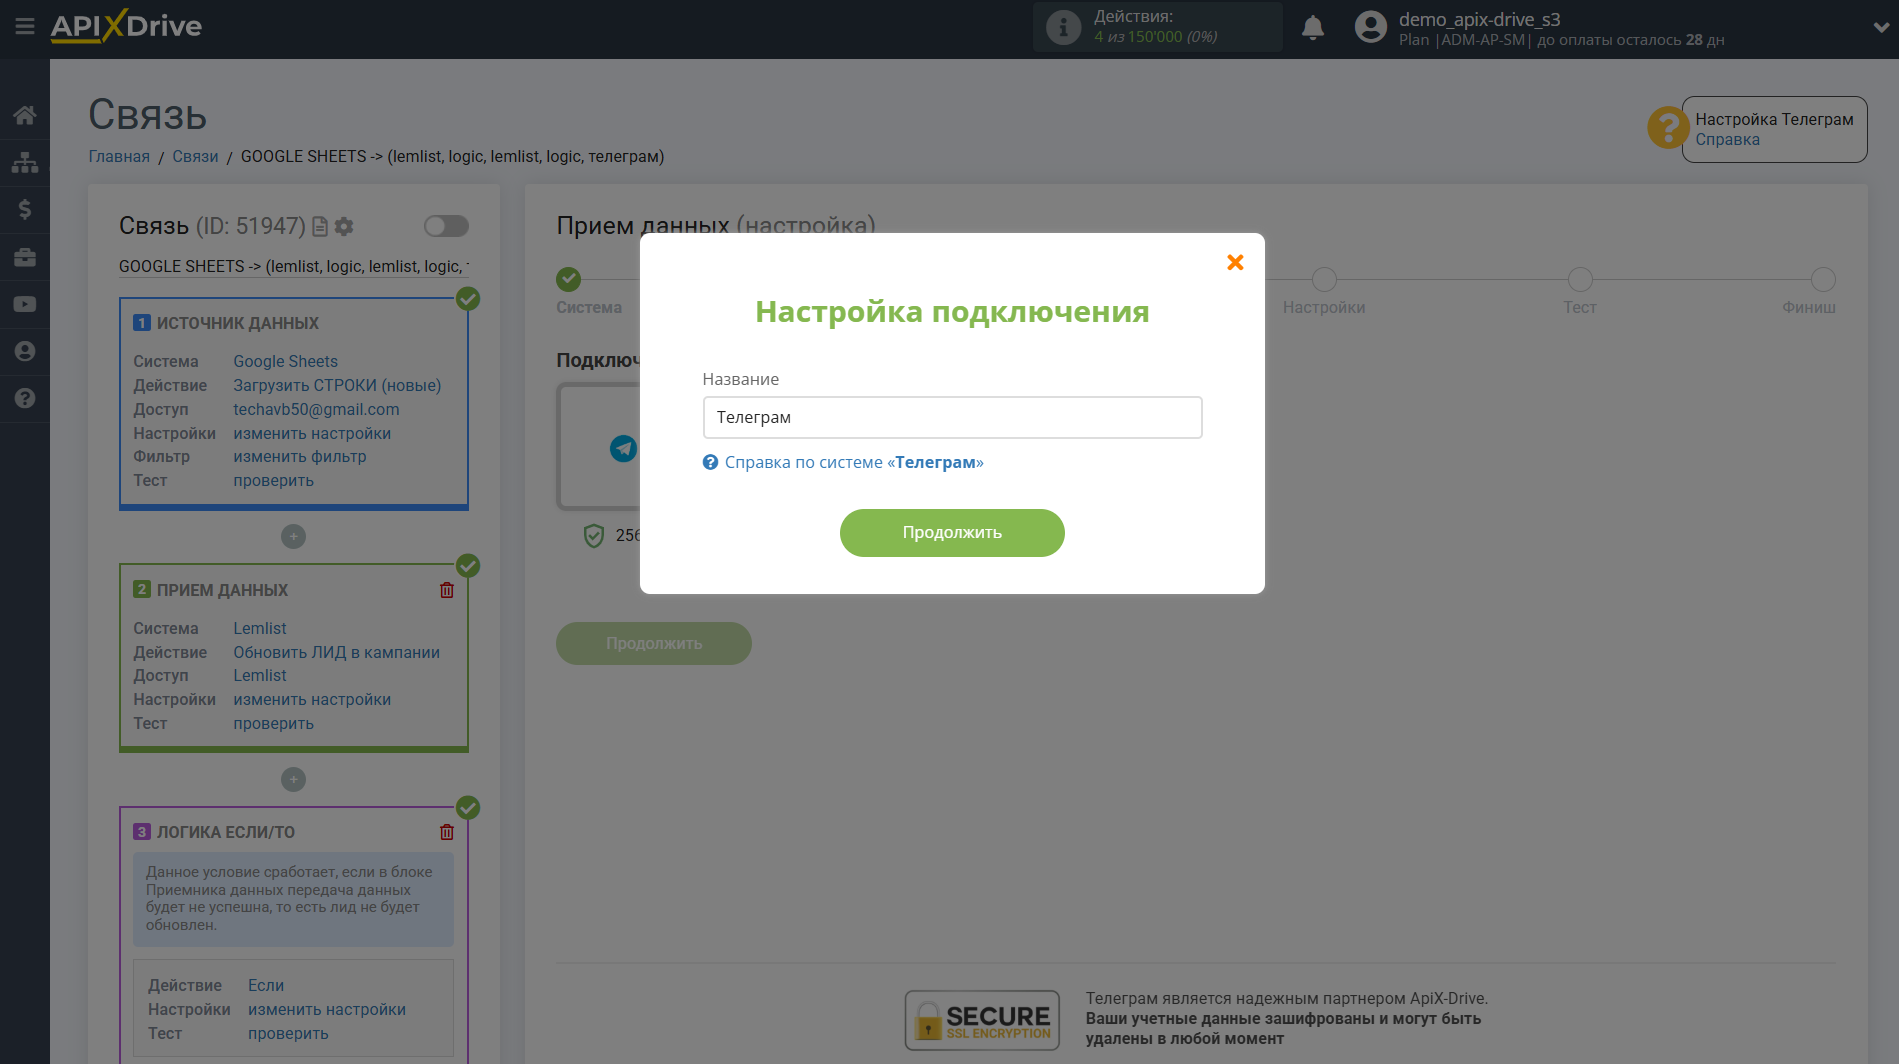Toggle the connection on/off switch
Screen dimensions: 1899x1064
coord(446,226)
